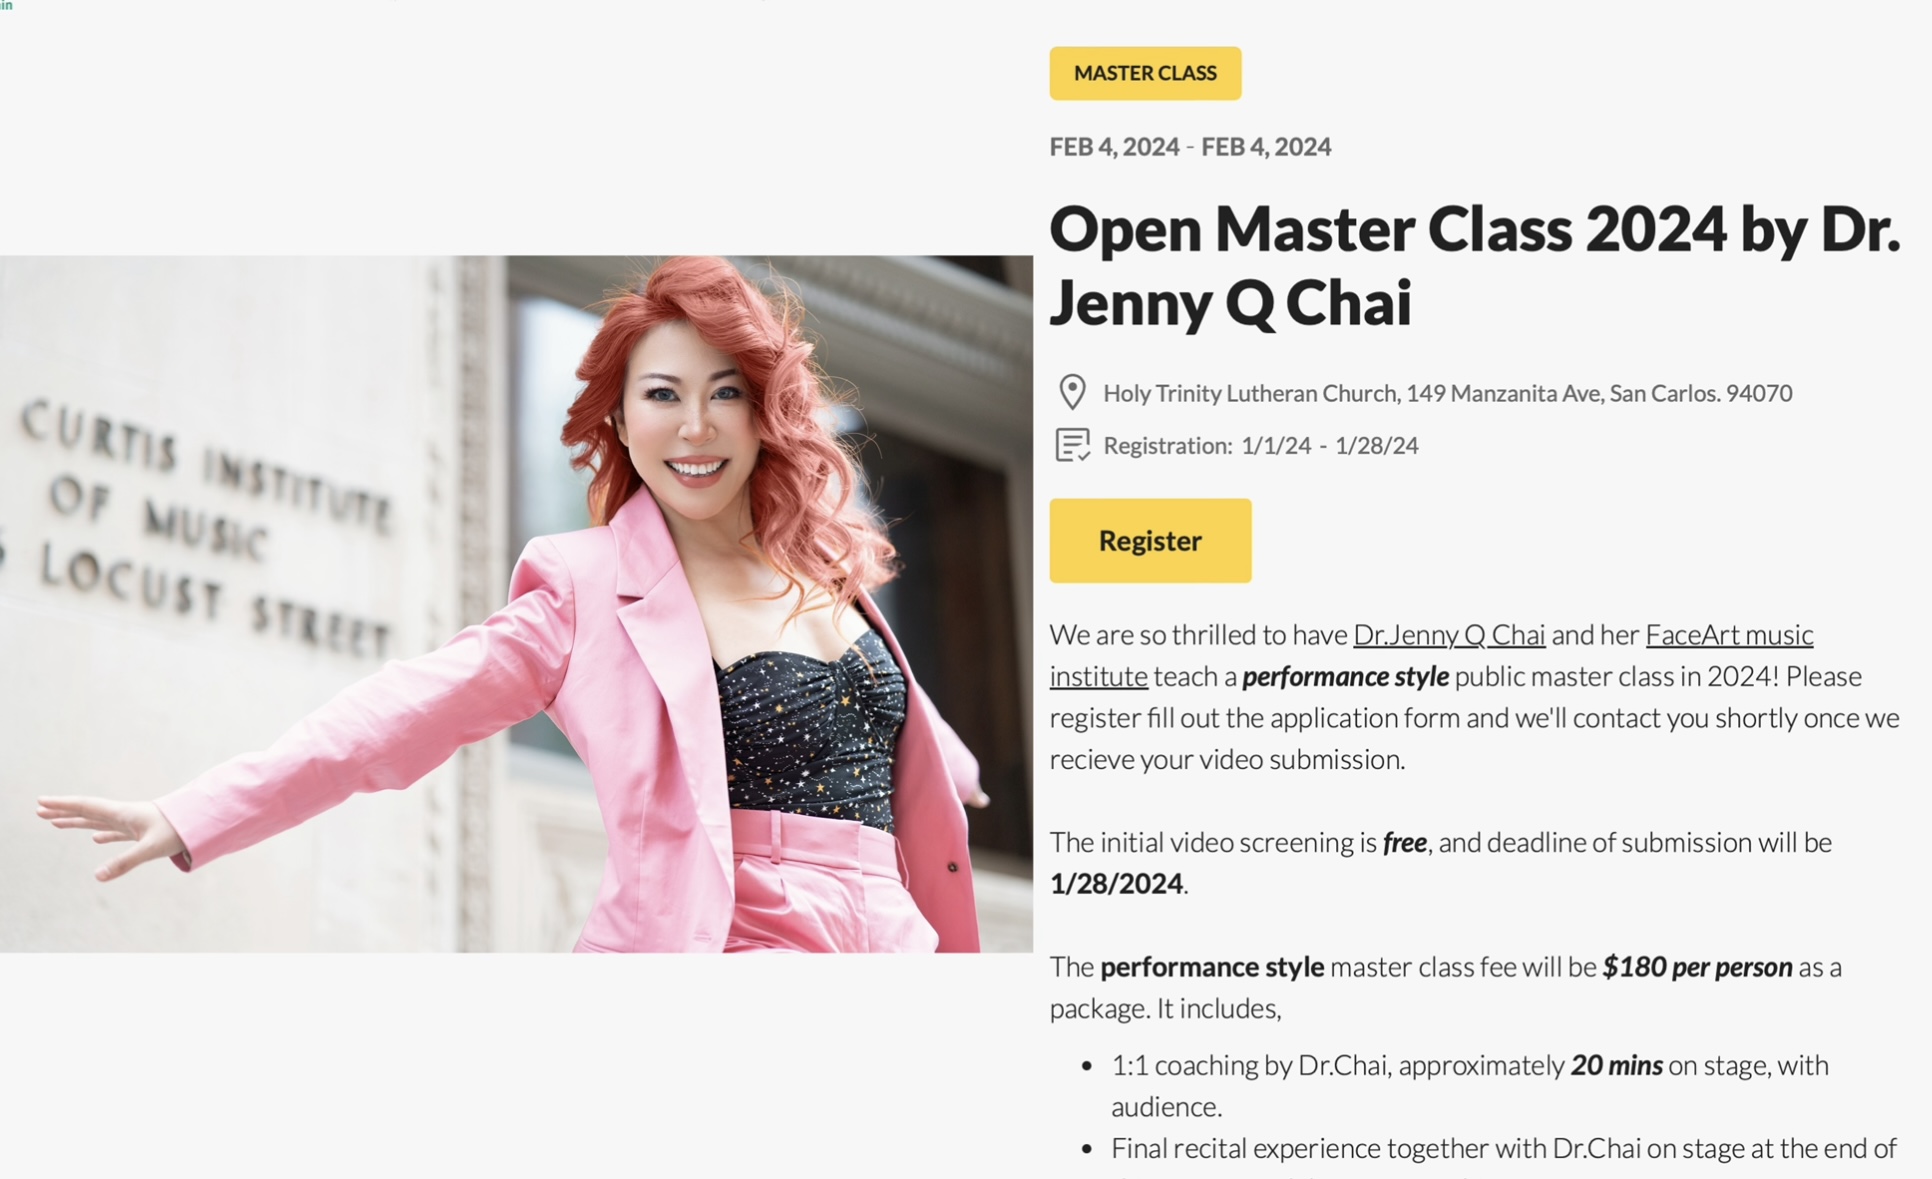Follow the FaceArt music institute link
Image resolution: width=1932 pixels, height=1179 pixels.
click(1431, 655)
